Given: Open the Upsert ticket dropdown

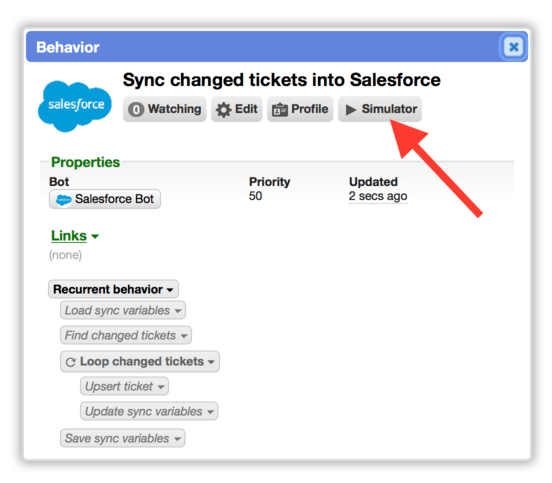Looking at the screenshot, I should coord(124,387).
